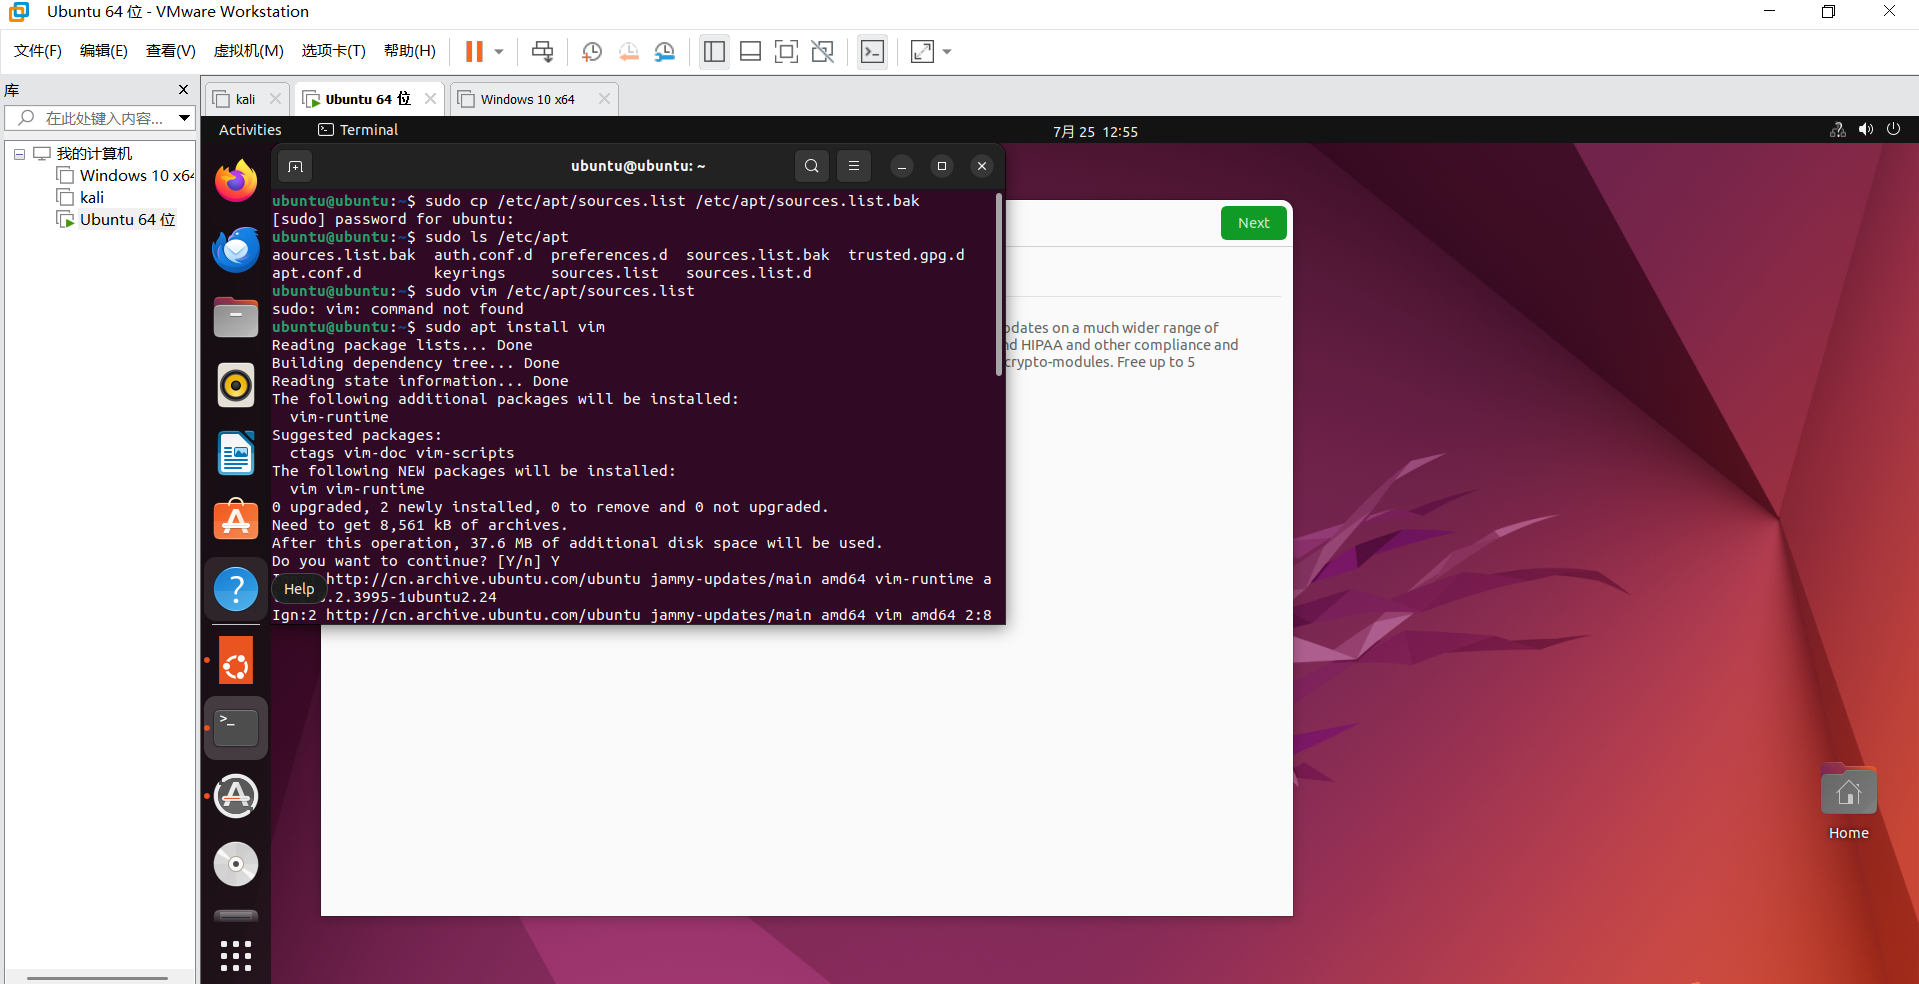Click the volume icon in Ubuntu top bar

tap(1866, 130)
